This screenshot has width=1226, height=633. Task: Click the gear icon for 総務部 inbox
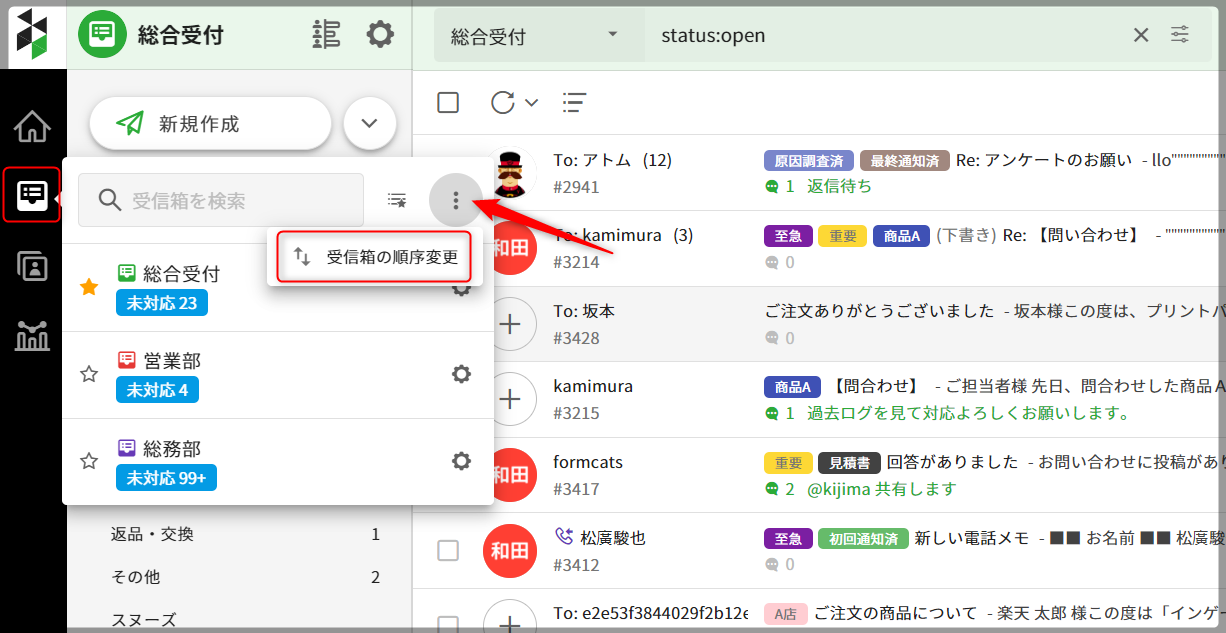coord(461,461)
